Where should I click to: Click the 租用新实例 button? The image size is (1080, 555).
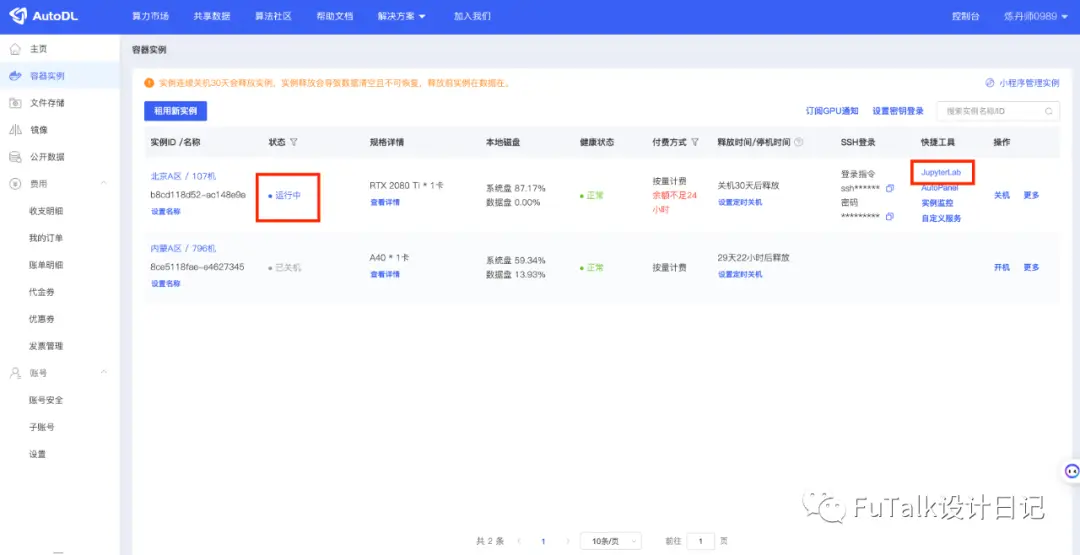pyautogui.click(x=176, y=111)
